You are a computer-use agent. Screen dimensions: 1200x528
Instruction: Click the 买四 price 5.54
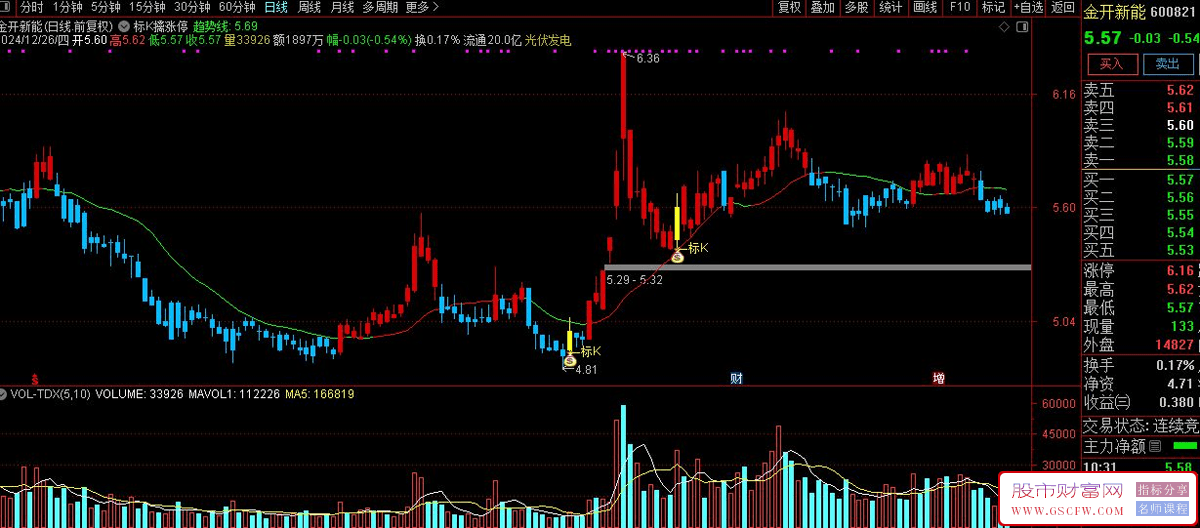pyautogui.click(x=1180, y=232)
